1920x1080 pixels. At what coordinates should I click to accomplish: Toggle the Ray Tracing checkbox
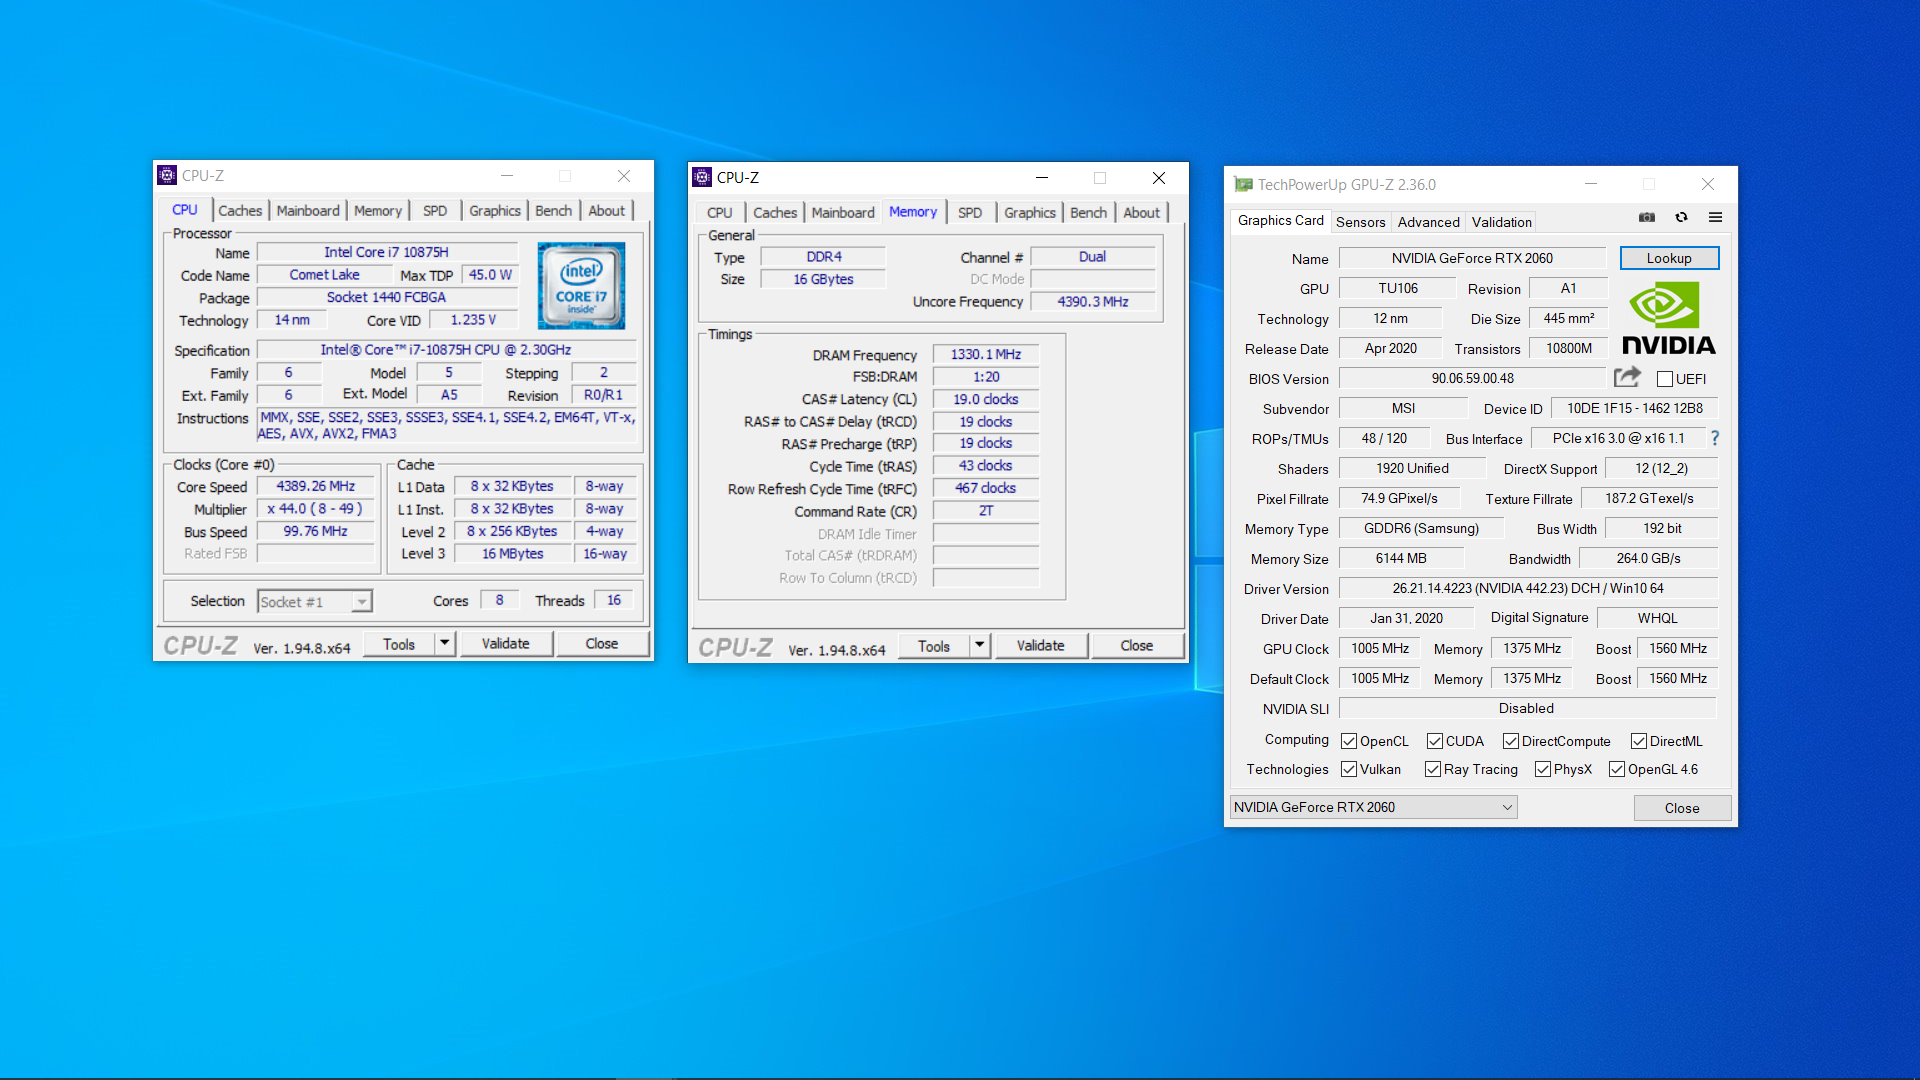1433,769
